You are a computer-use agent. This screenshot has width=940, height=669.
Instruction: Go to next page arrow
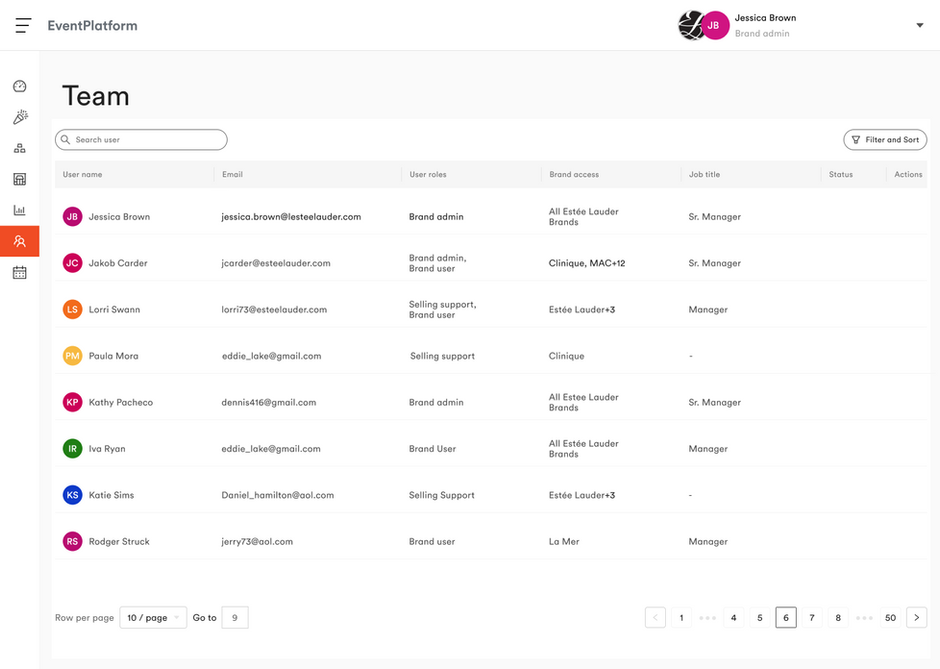click(916, 618)
